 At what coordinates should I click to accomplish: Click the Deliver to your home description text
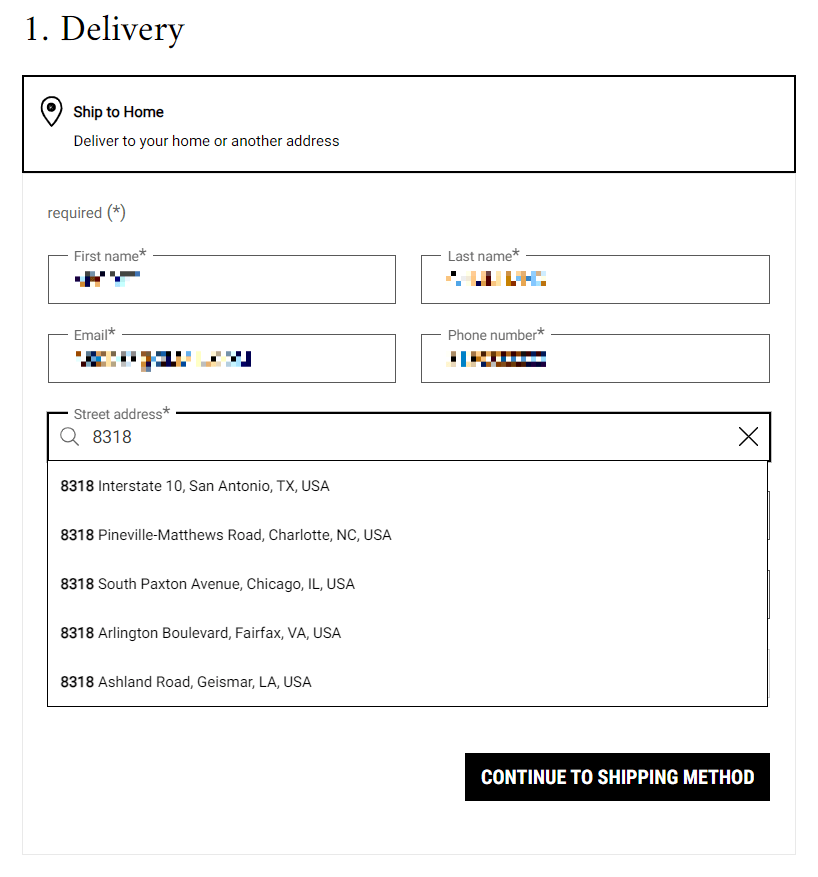[x=206, y=140]
